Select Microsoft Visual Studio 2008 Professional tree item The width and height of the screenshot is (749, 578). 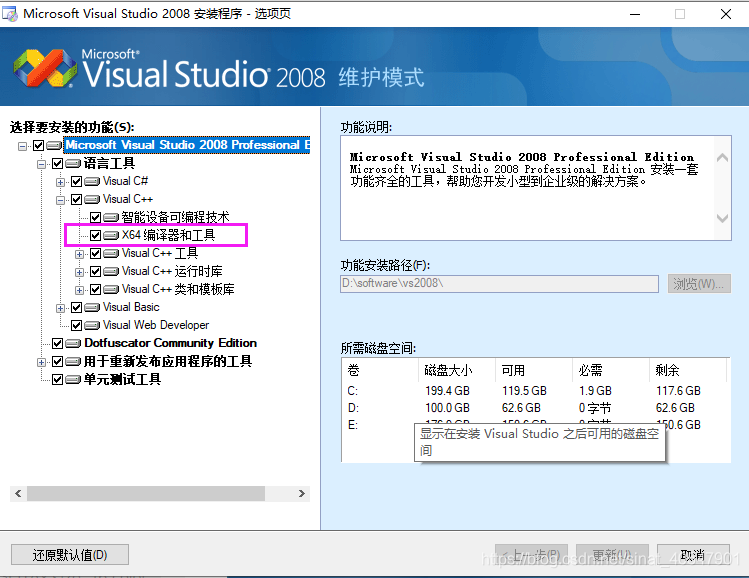(x=187, y=145)
